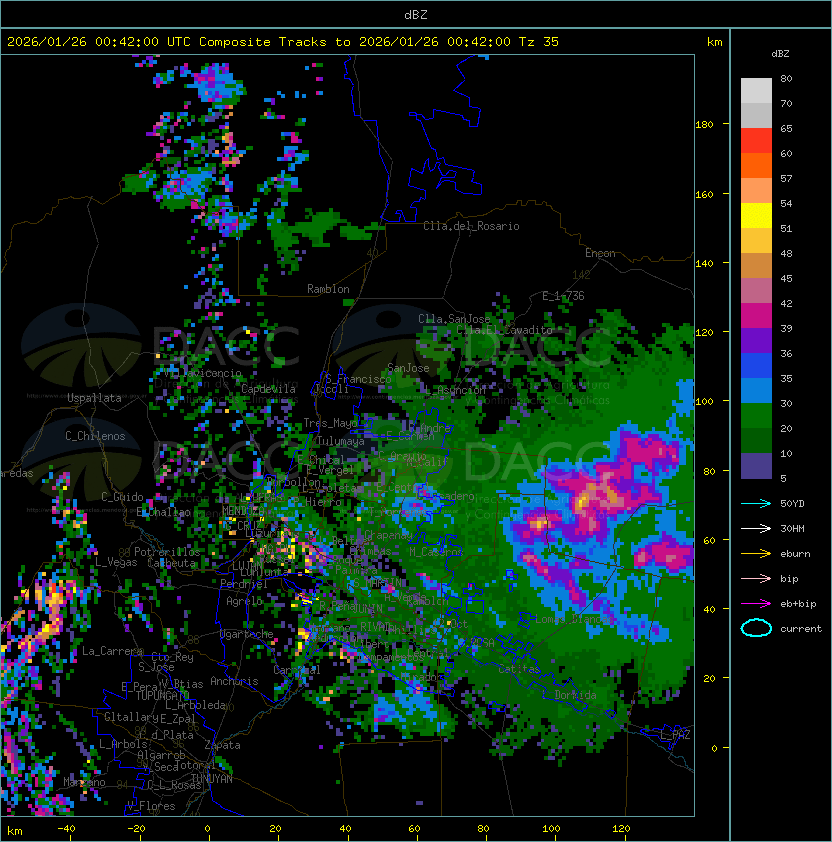The image size is (832, 842).
Task: Click the 'V_Flores' map label
Action: point(151,806)
